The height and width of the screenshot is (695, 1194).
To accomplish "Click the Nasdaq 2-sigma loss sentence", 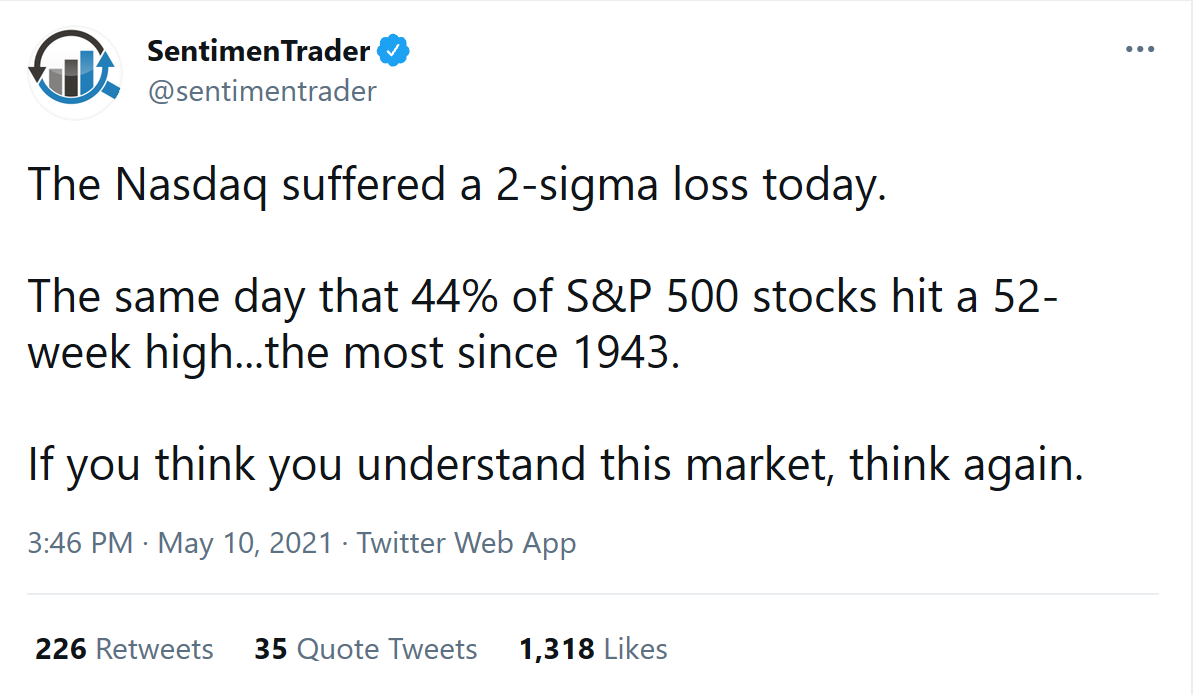I will point(457,185).
